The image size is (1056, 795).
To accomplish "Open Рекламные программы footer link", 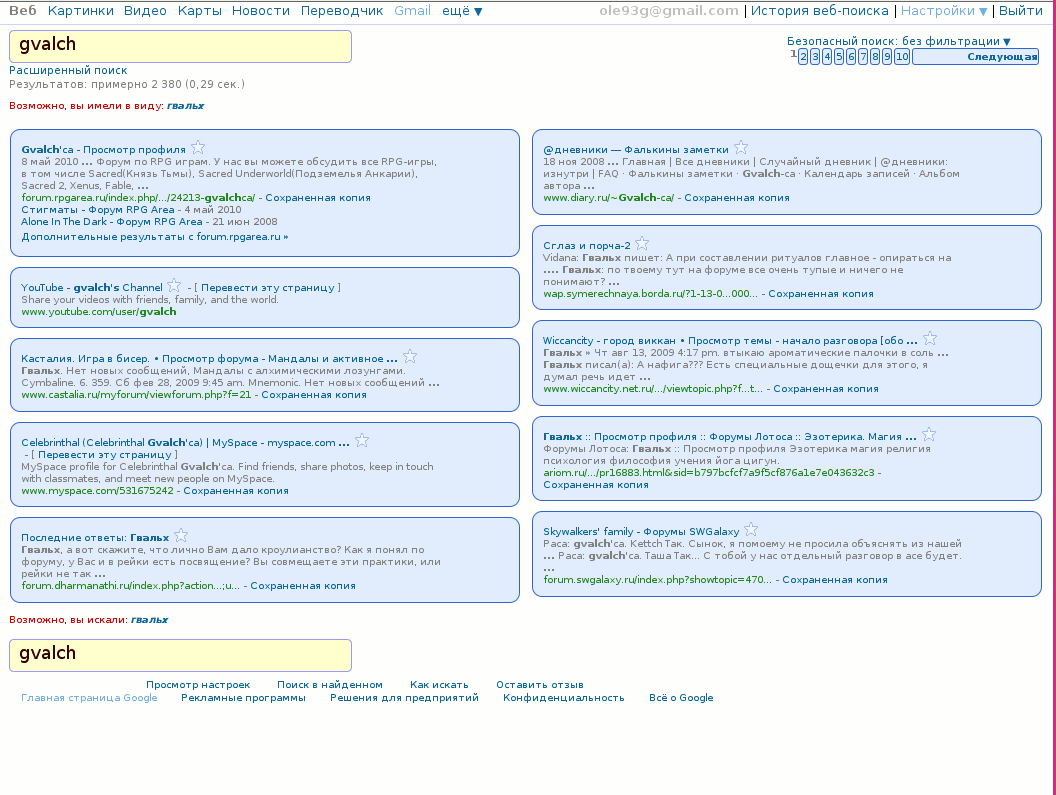I will 243,698.
